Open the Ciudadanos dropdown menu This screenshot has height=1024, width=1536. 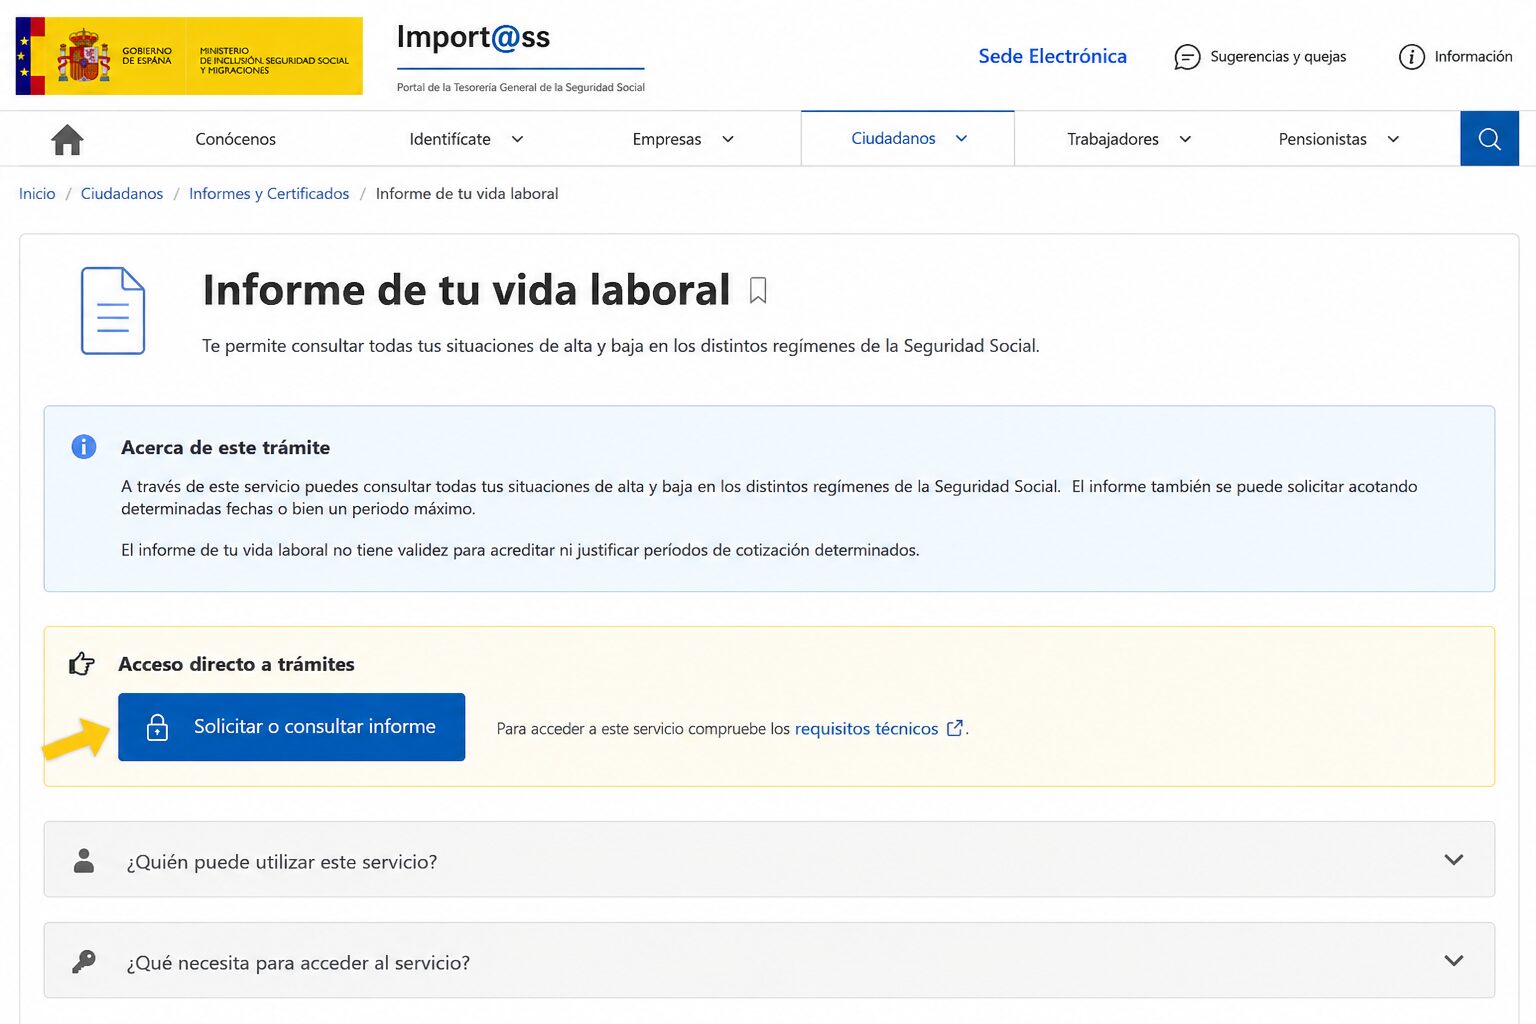pos(909,138)
